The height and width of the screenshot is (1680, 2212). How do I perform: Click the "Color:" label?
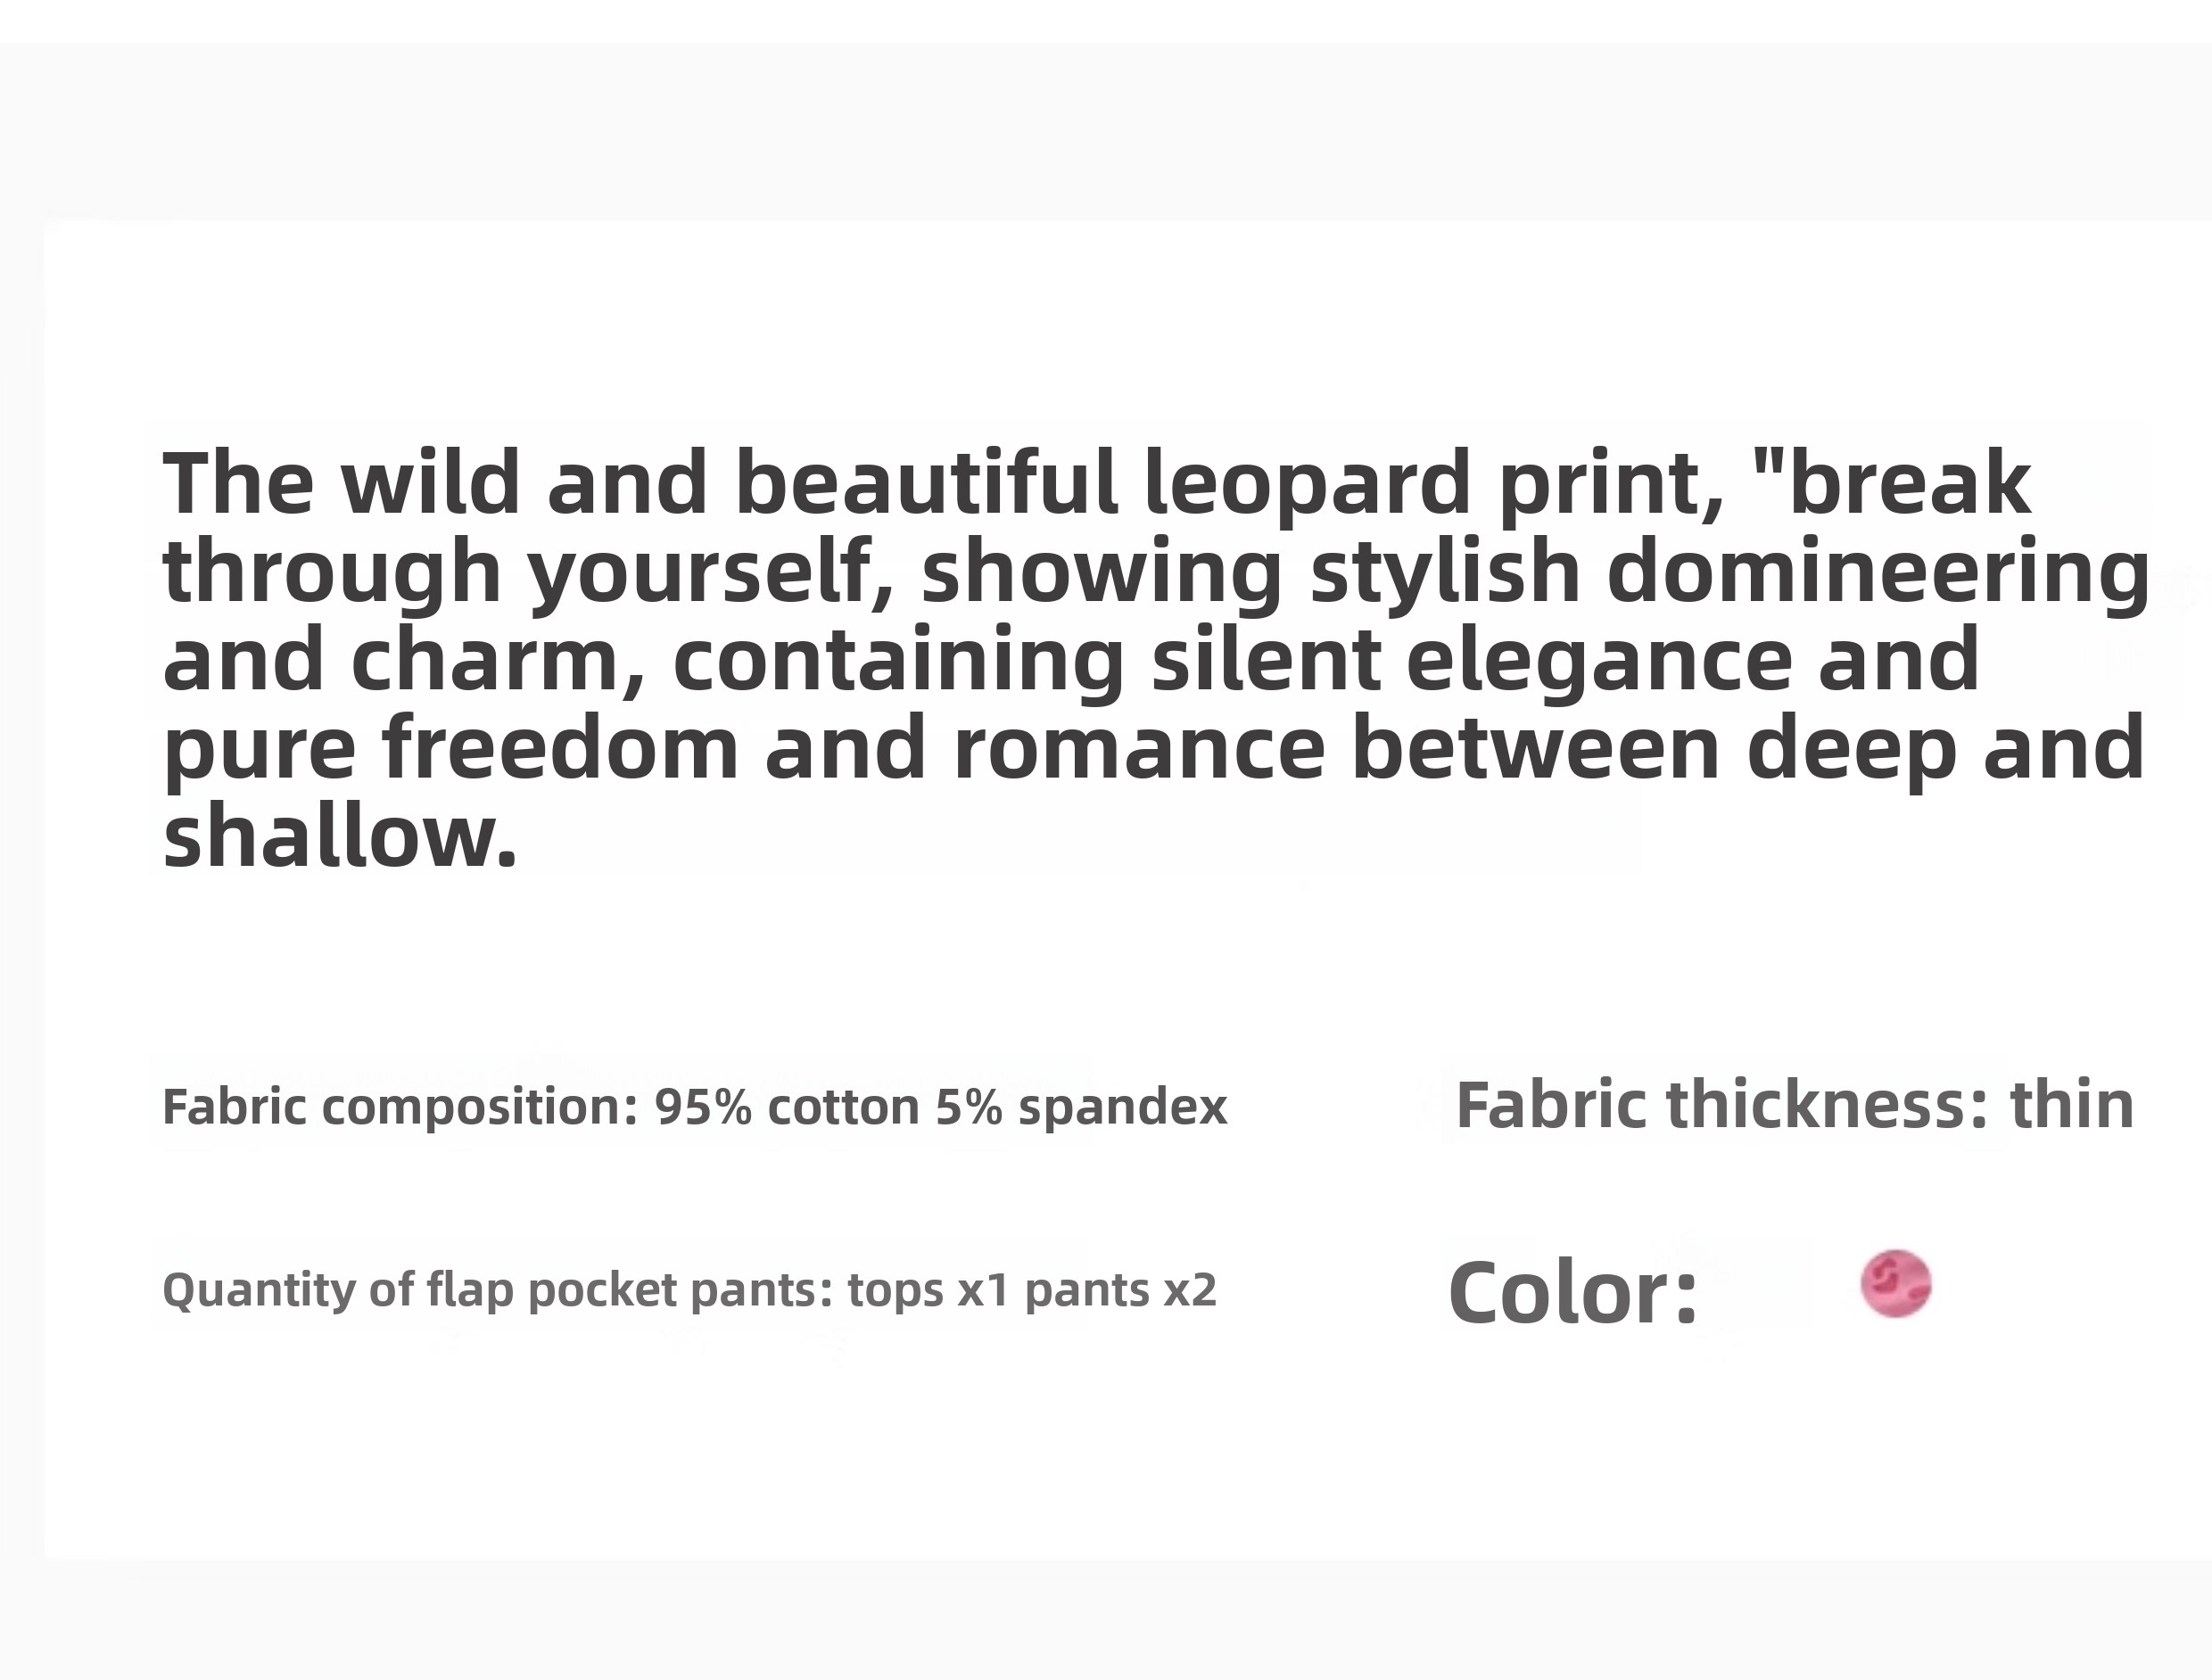point(1573,1292)
